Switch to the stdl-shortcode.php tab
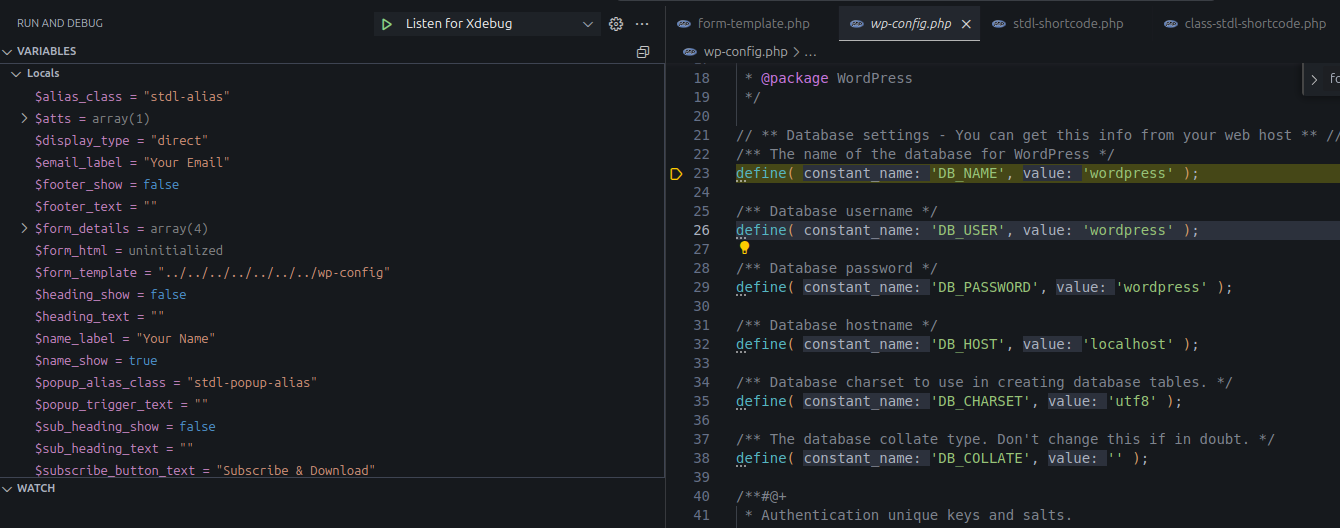 click(1066, 24)
